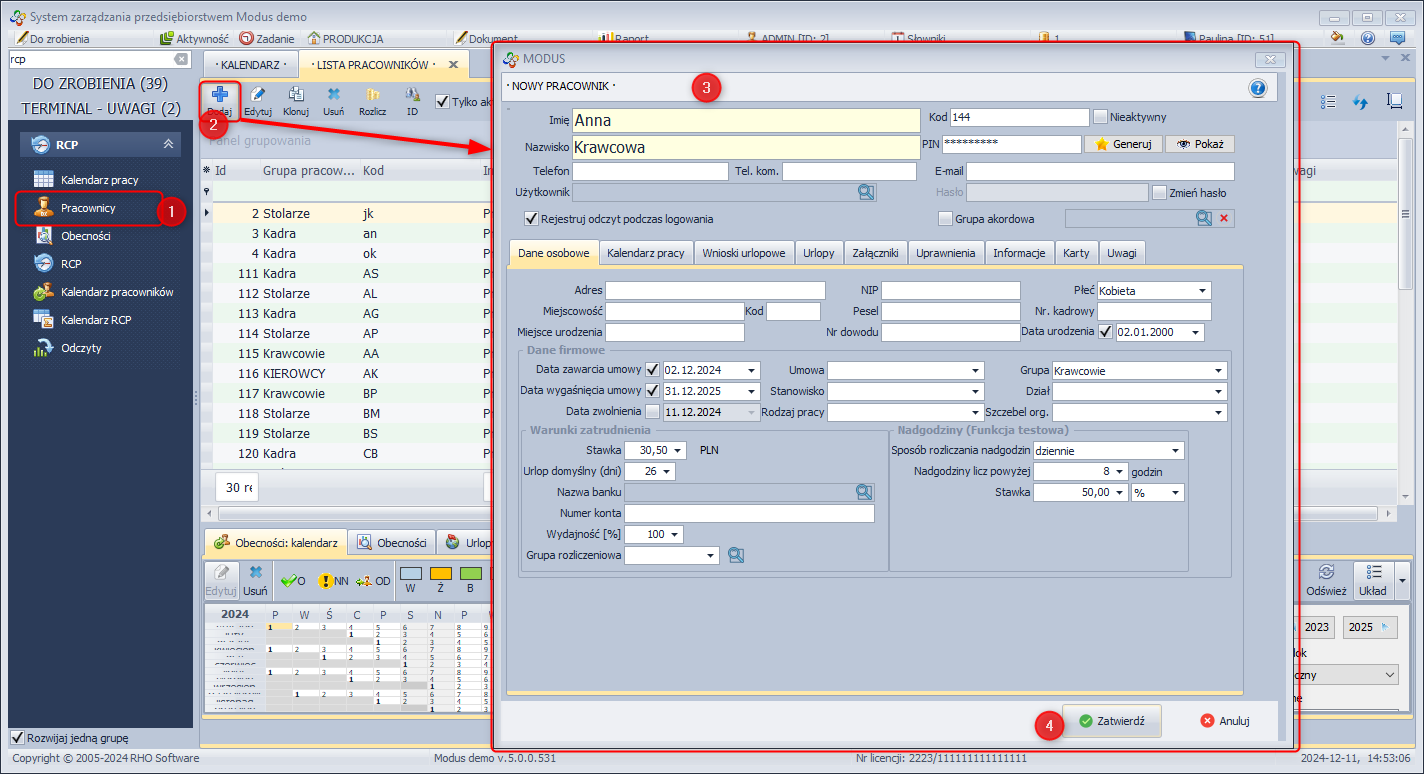Click search icon beside Nazwa banku field

click(864, 492)
